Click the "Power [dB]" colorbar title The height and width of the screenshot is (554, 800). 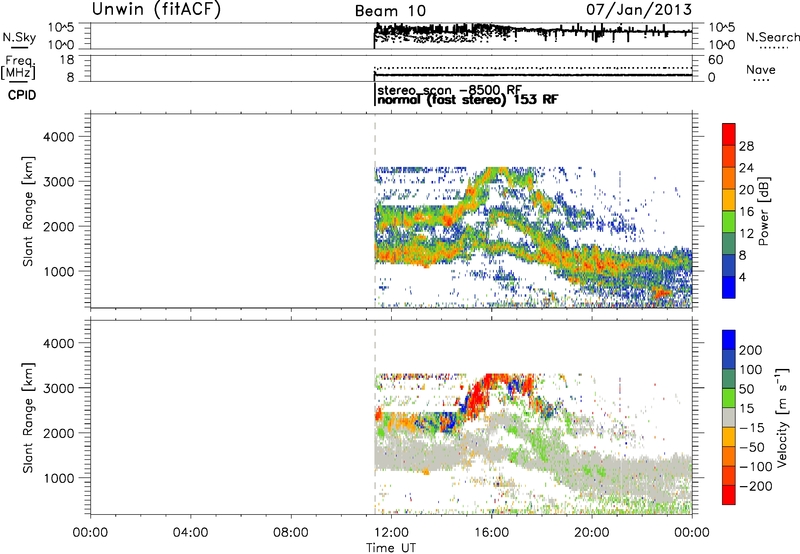tap(763, 211)
